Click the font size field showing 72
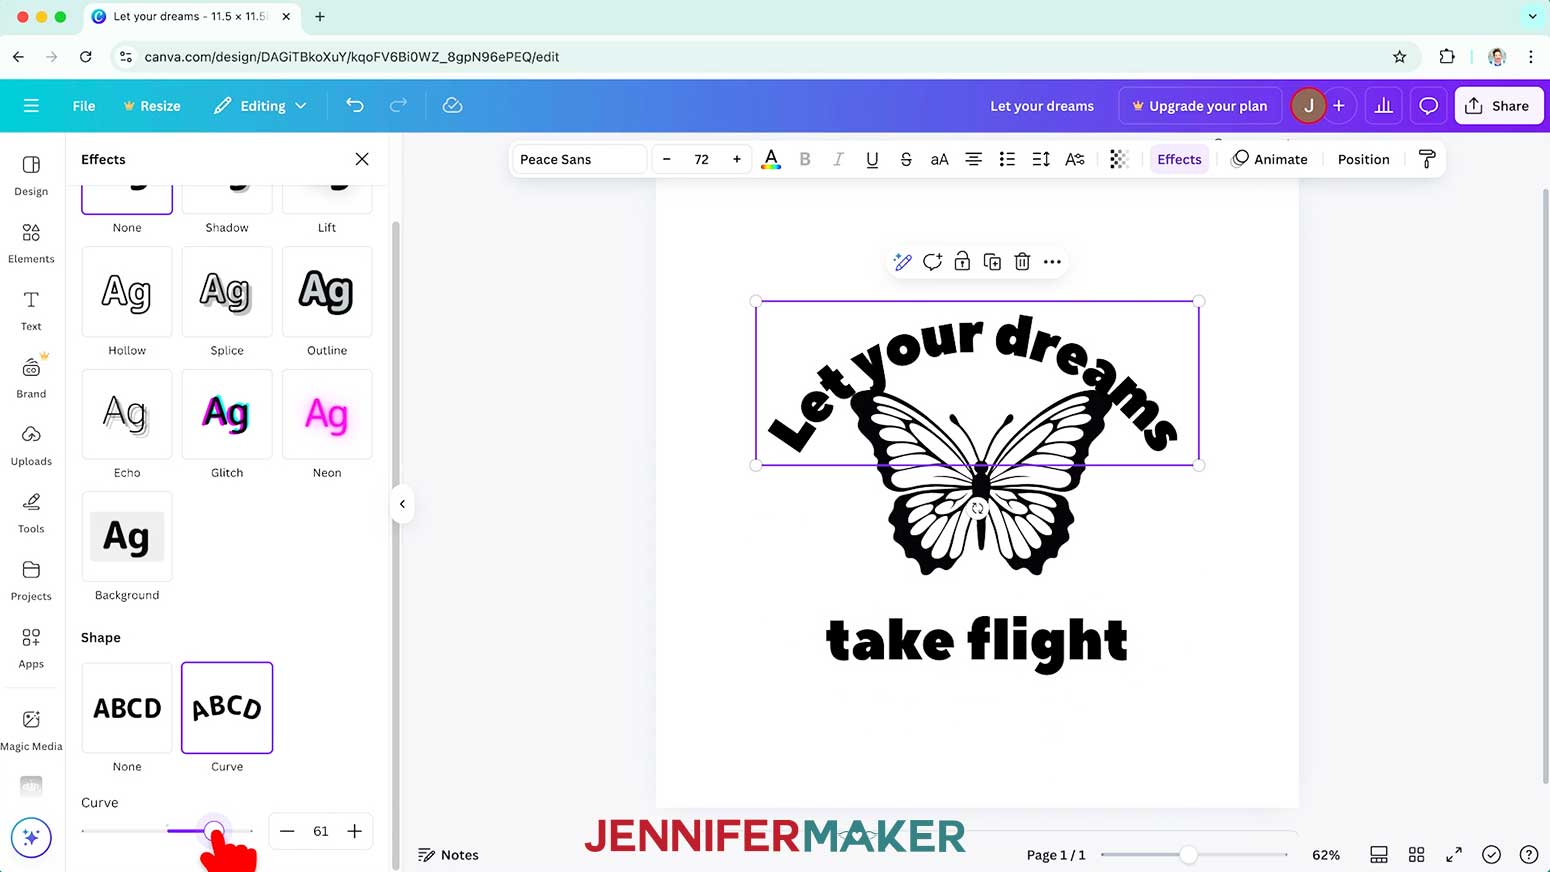 coord(702,159)
